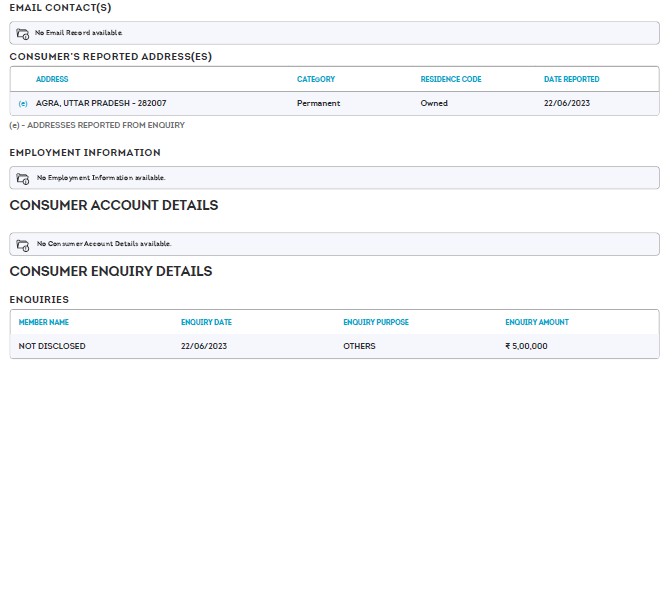The image size is (672, 593).
Task: Click the DATE REPORTED column header
Action: (572, 79)
